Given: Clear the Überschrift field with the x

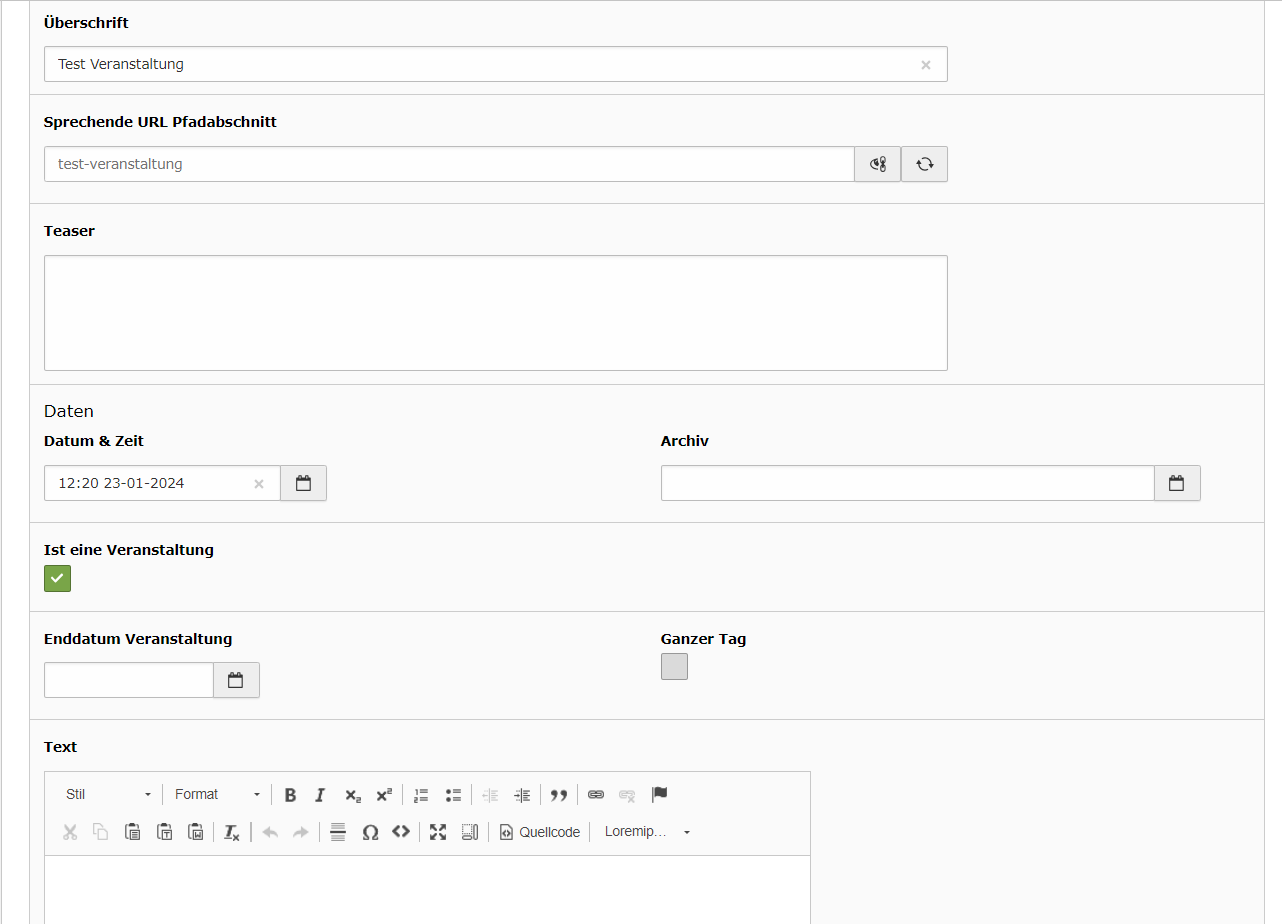Looking at the screenshot, I should [x=925, y=64].
